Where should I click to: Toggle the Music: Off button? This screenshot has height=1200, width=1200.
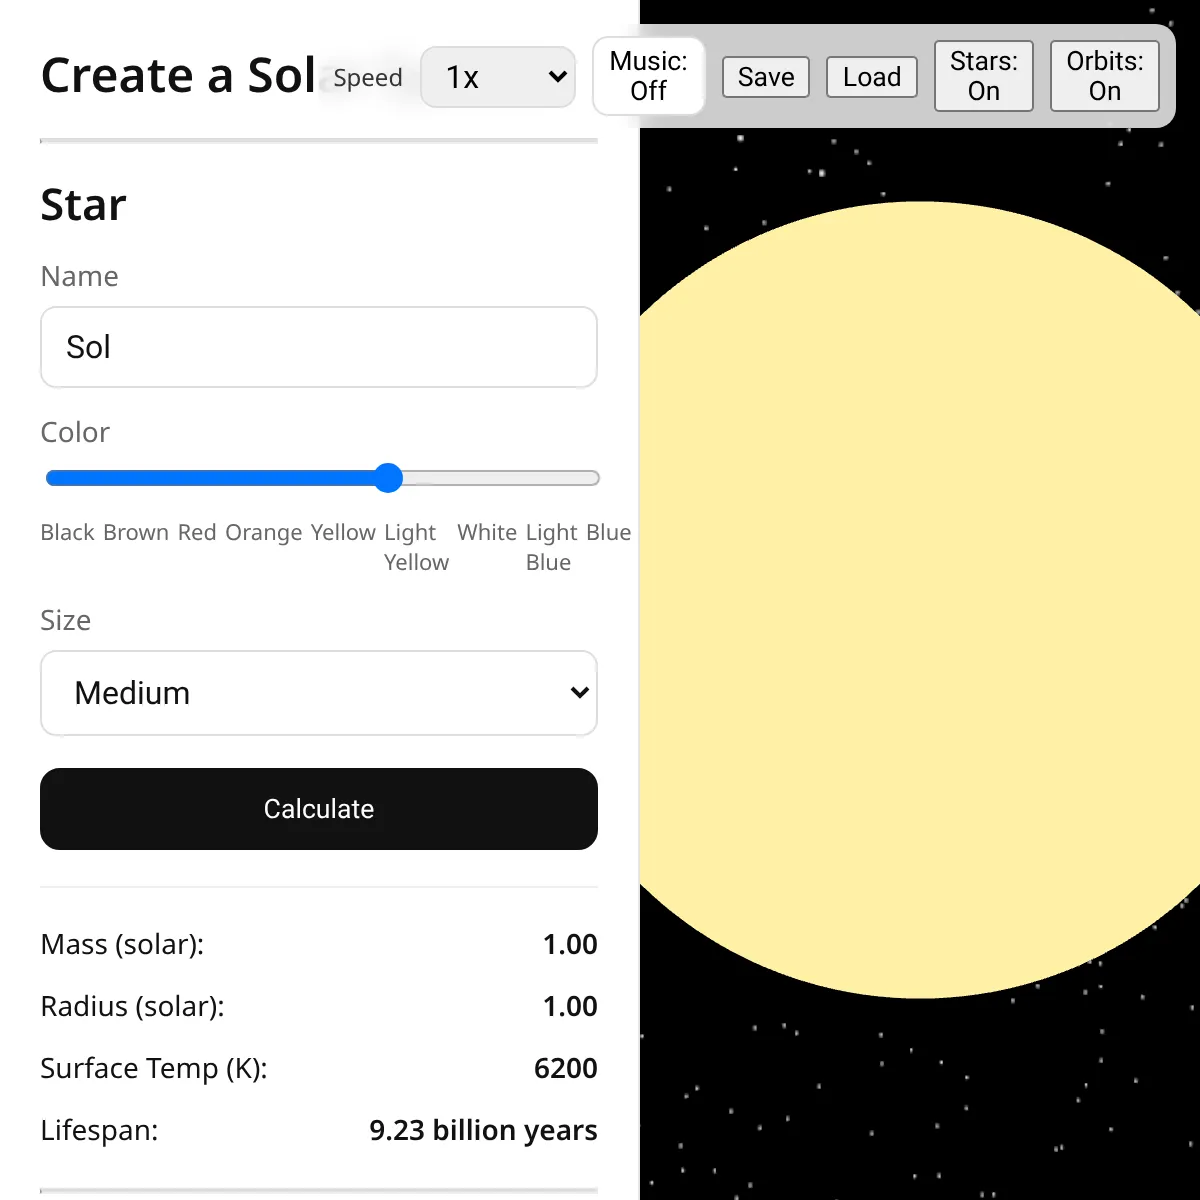point(648,76)
